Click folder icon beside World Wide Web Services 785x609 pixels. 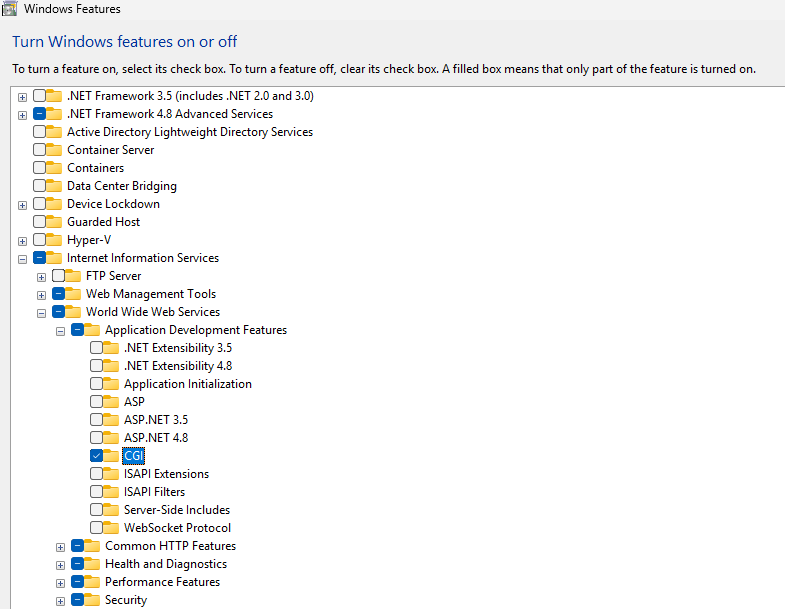[x=73, y=312]
